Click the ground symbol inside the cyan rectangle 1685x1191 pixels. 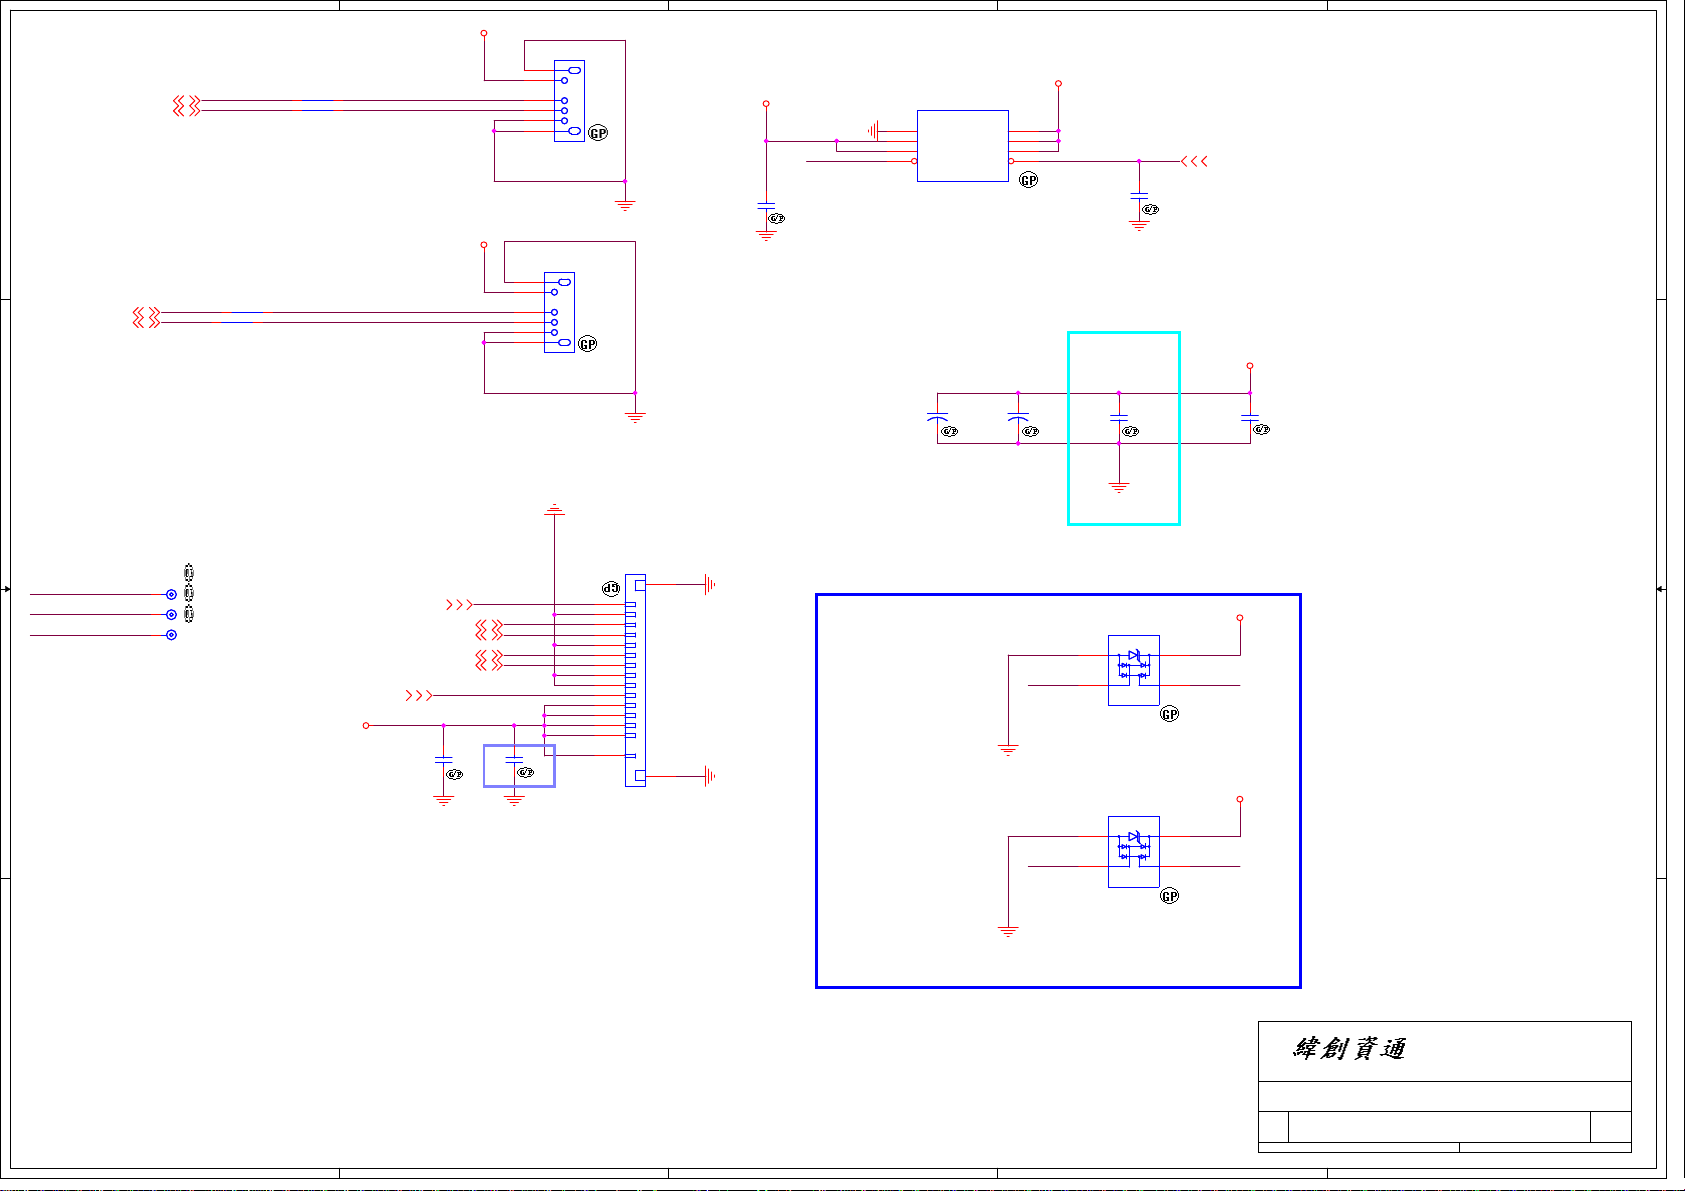[x=1119, y=488]
